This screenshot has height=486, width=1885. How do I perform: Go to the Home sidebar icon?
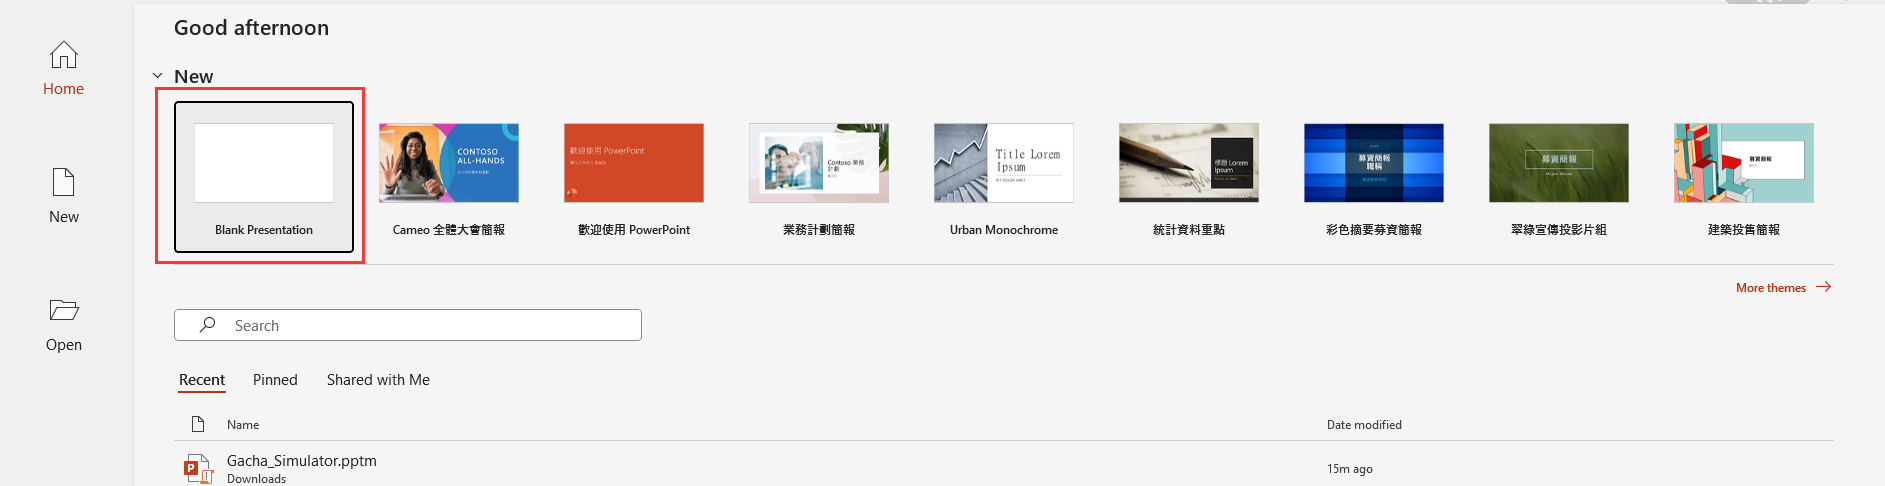(64, 54)
